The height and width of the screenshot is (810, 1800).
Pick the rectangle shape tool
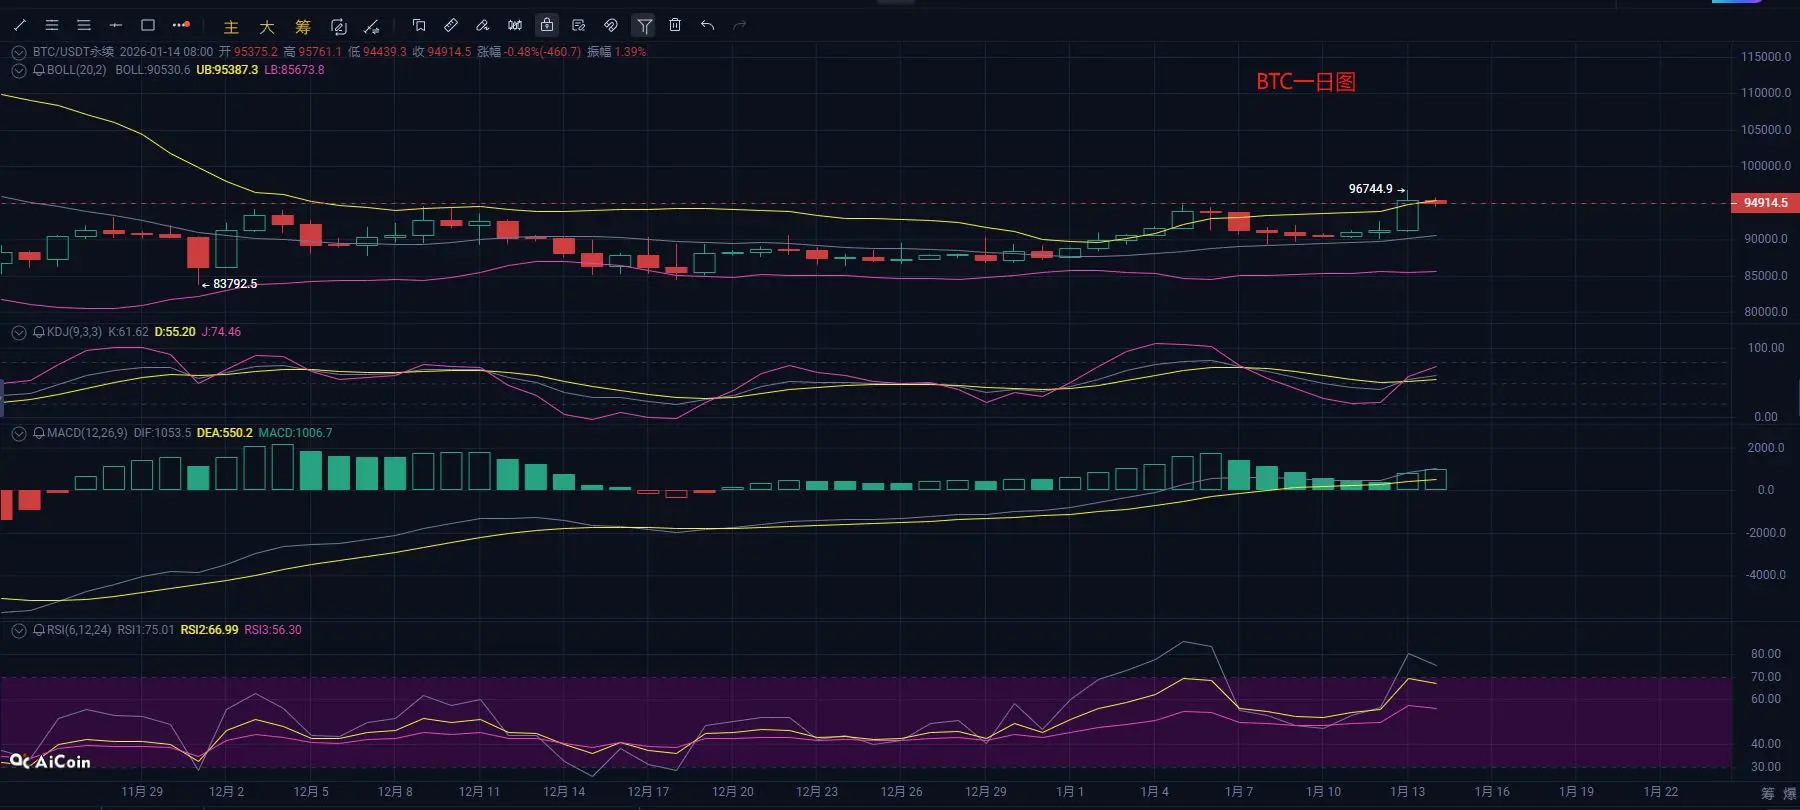point(148,25)
